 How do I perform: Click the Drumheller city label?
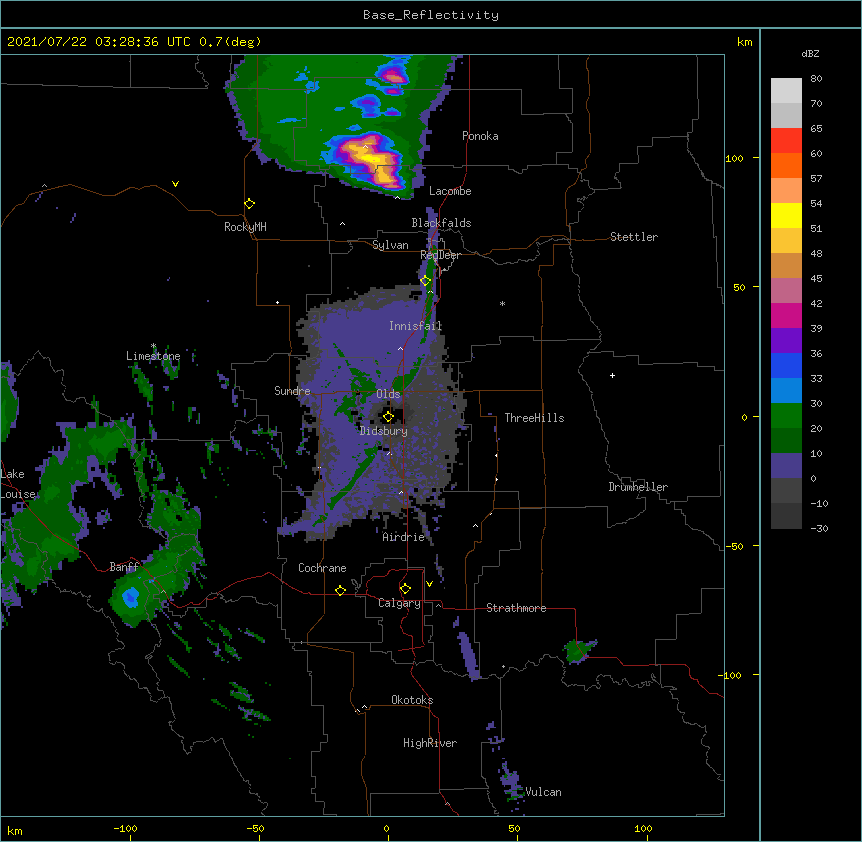click(638, 487)
